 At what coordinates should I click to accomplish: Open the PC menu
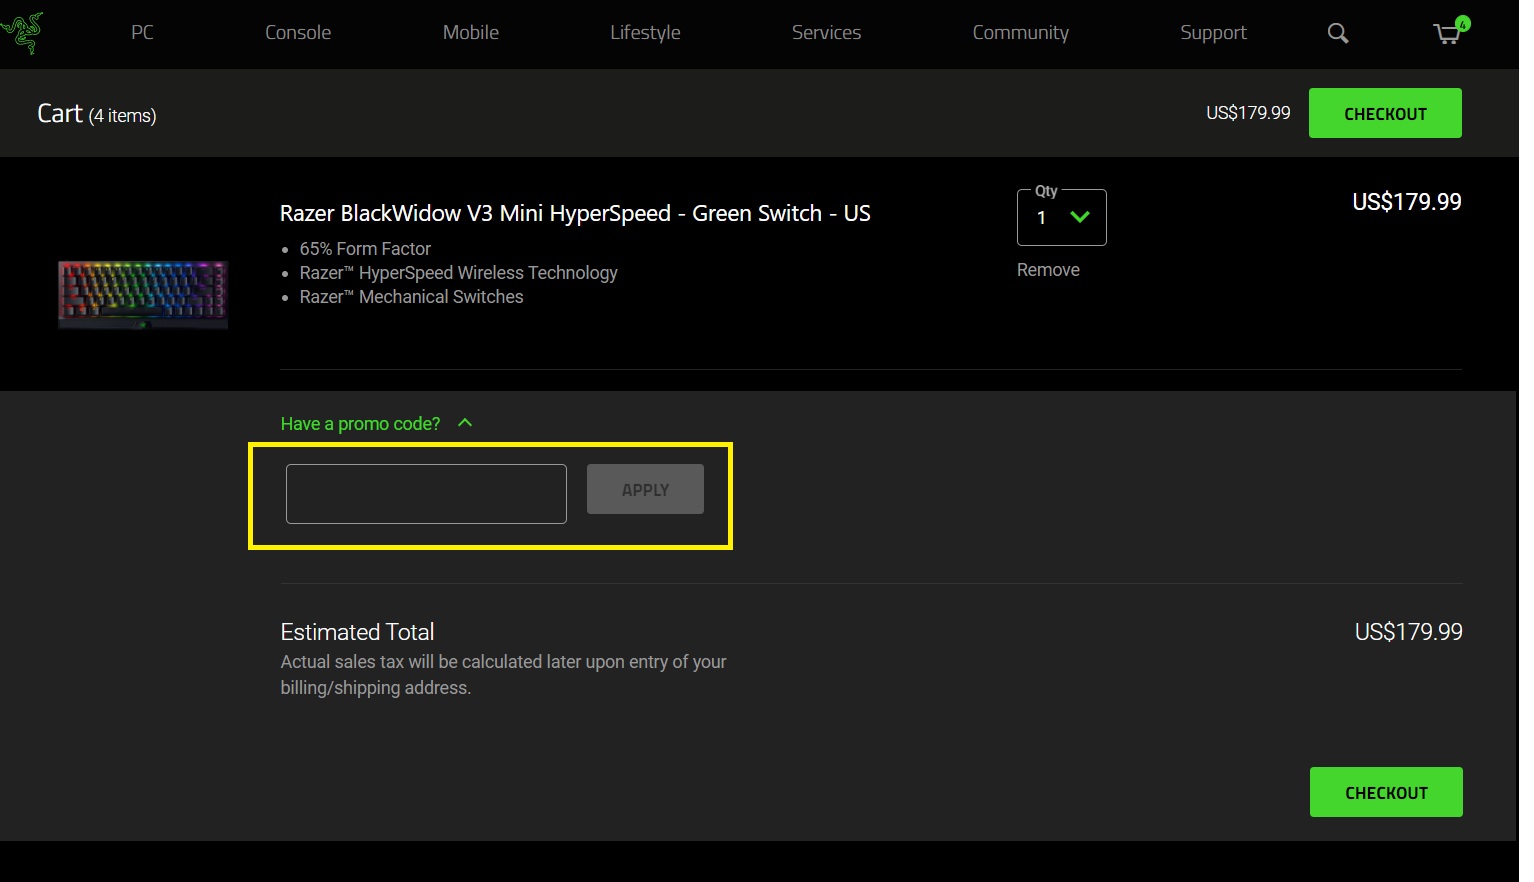tap(142, 32)
